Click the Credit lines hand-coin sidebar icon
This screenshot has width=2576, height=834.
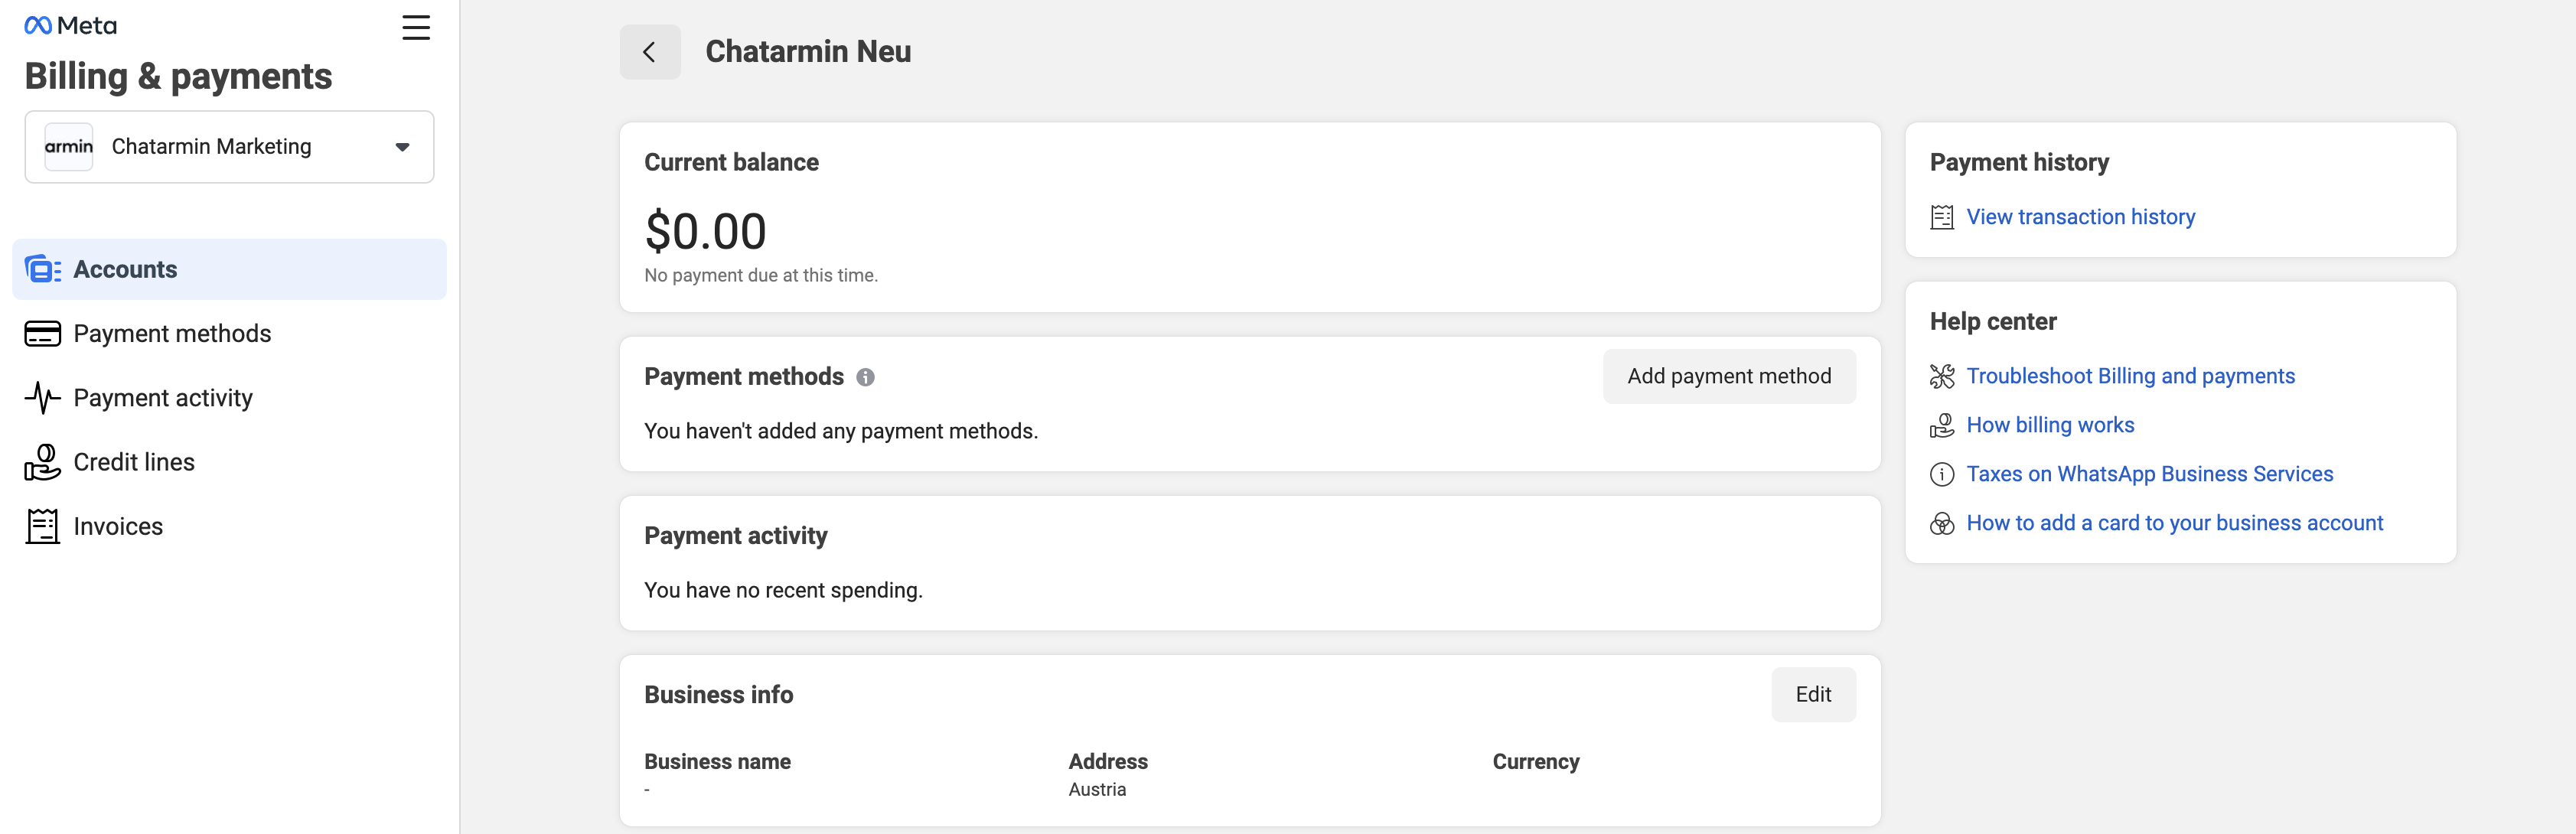[42, 462]
